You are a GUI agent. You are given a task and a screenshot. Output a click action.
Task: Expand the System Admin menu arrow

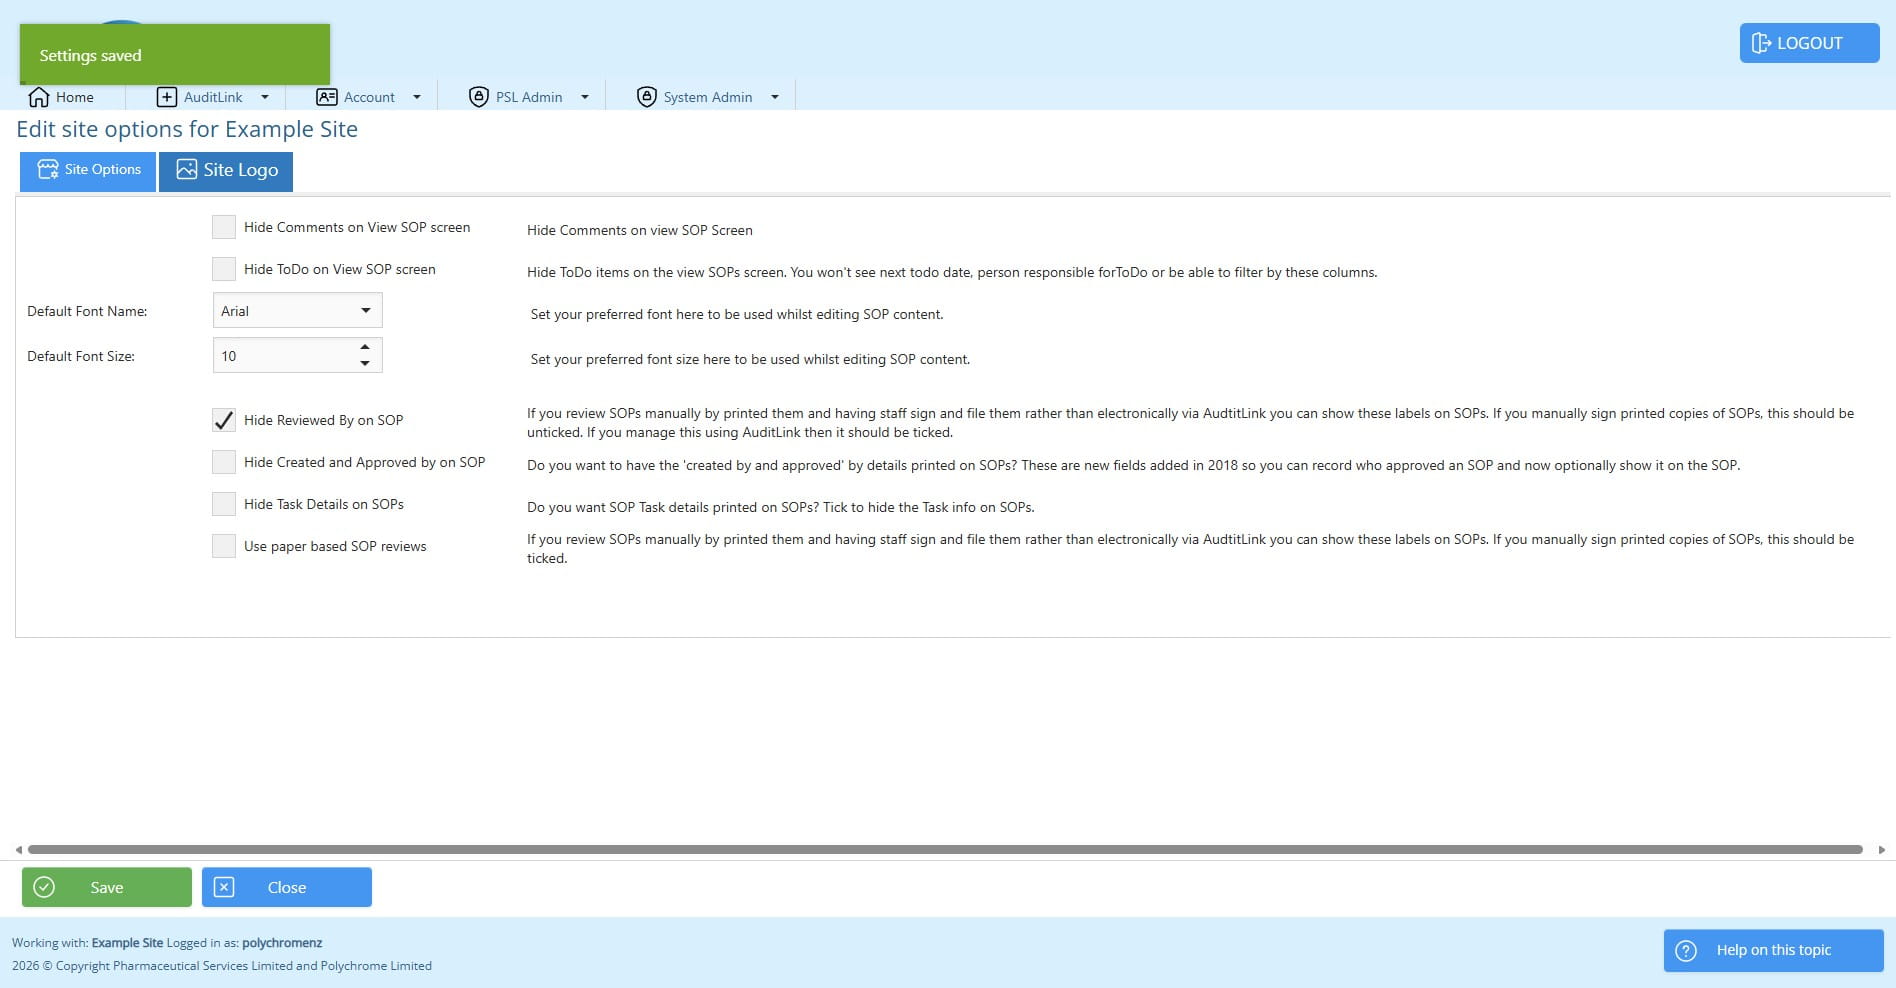[775, 97]
